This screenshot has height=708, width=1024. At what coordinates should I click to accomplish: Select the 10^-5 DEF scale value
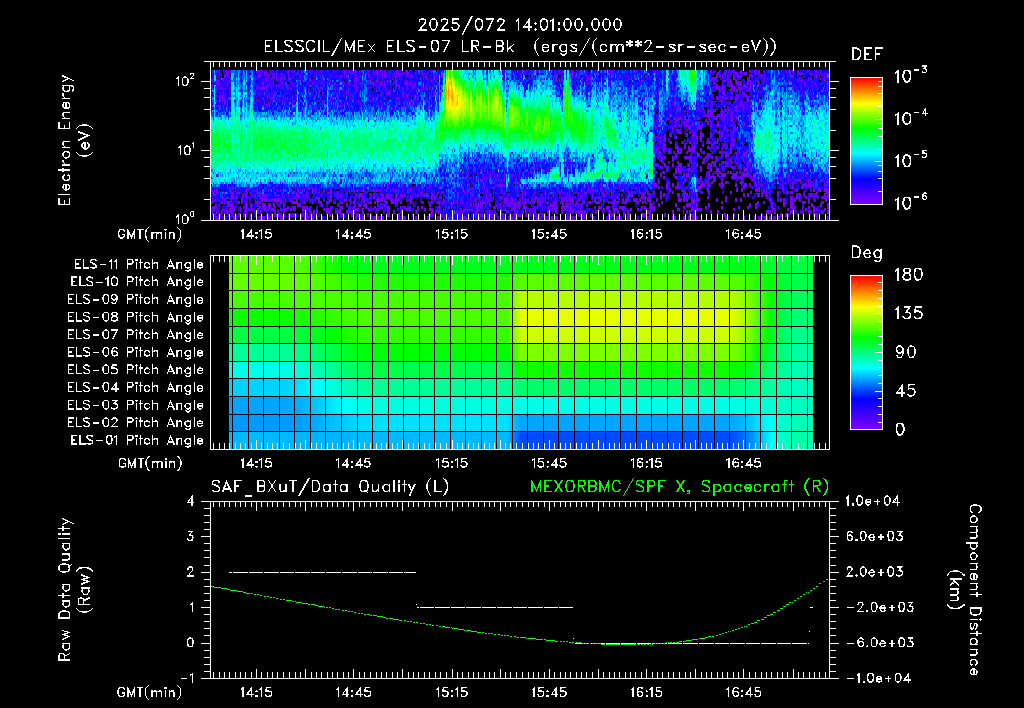(910, 159)
